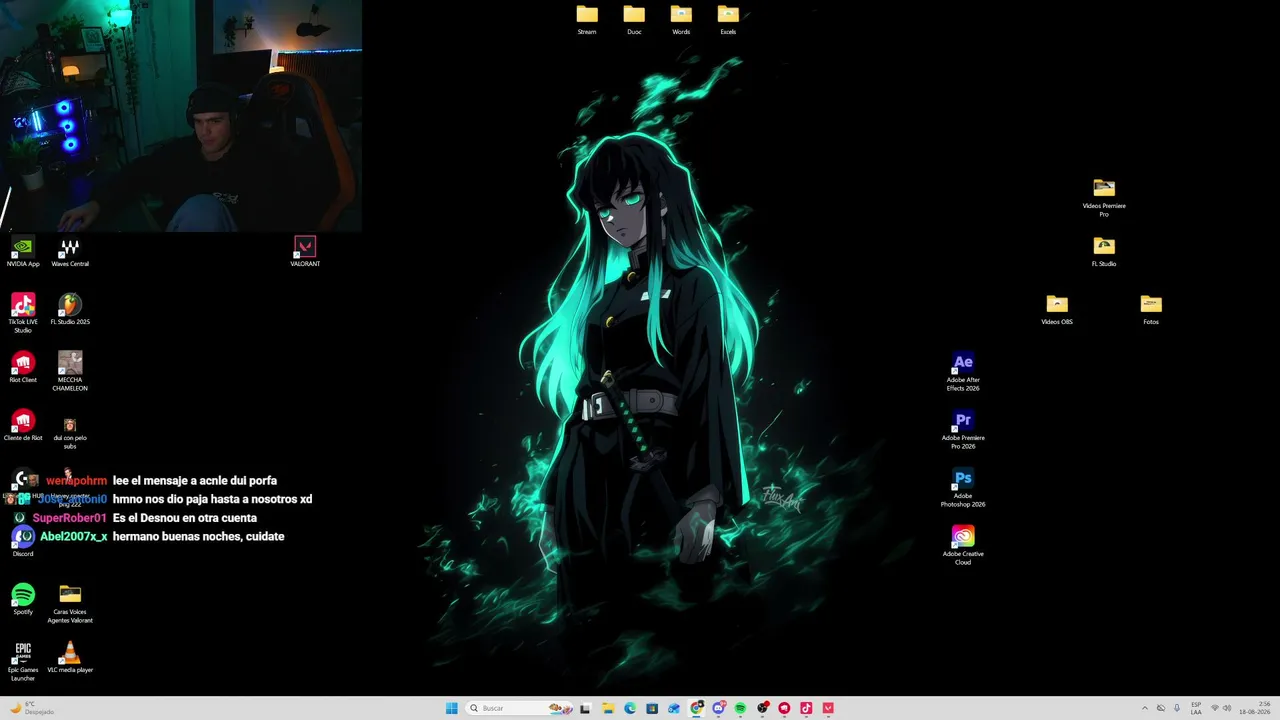This screenshot has width=1280, height=720.
Task: Click the username Abel2007x_x in chat
Action: pyautogui.click(x=73, y=537)
